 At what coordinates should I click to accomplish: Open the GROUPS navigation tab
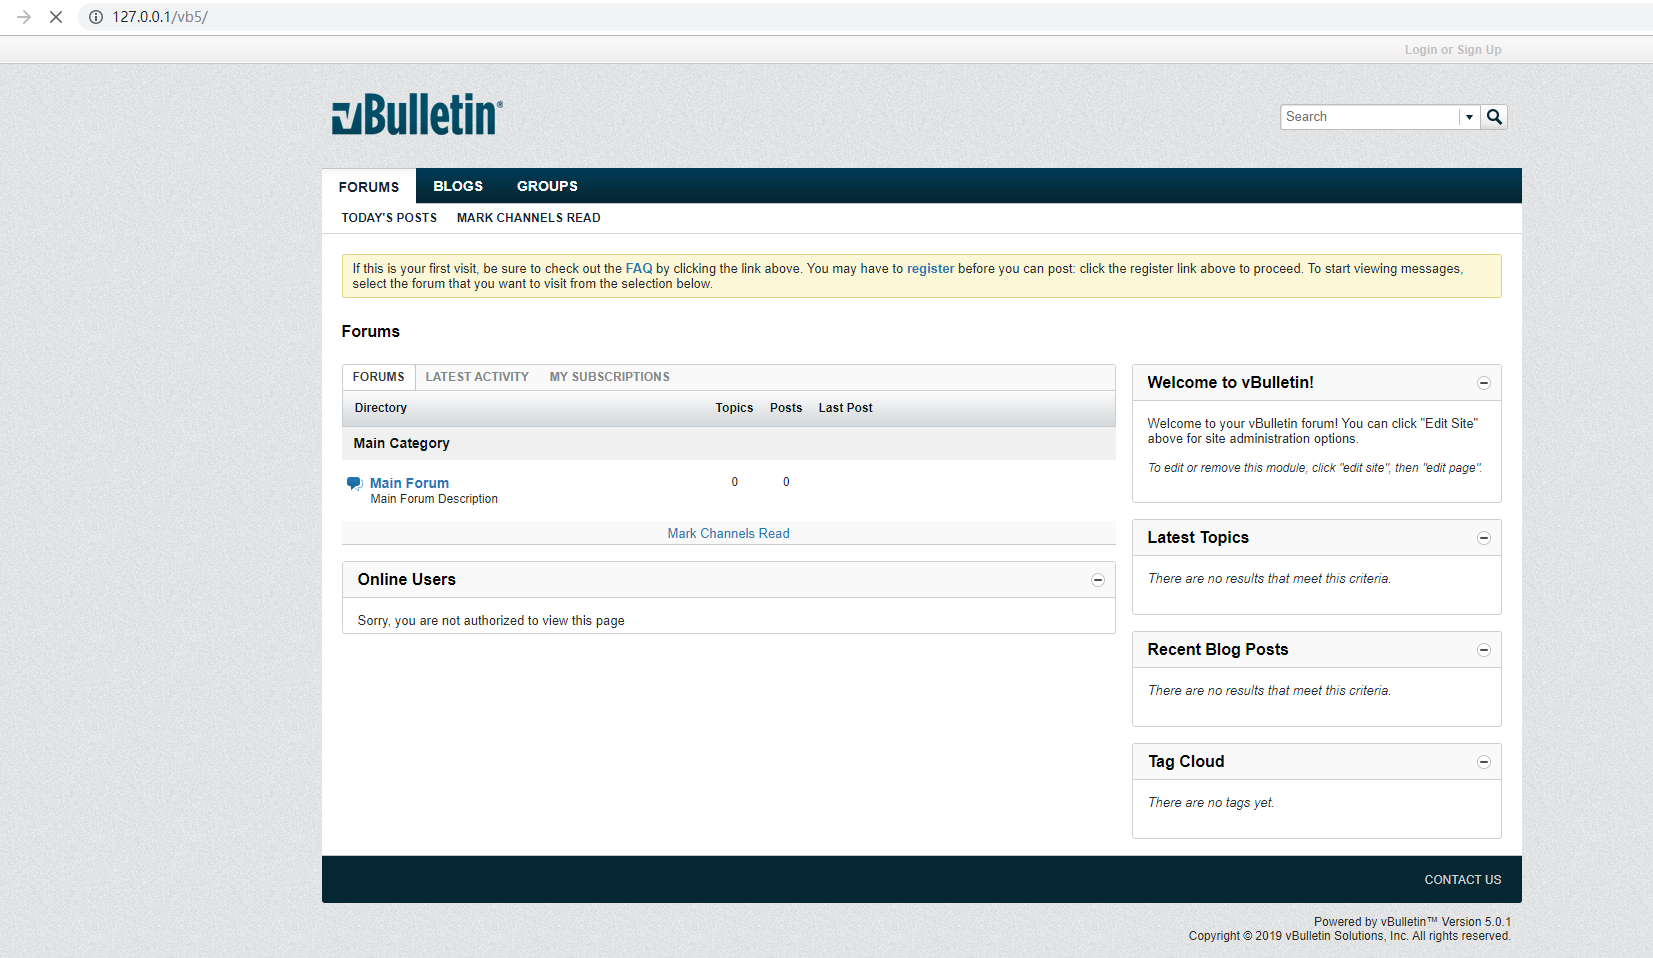click(547, 186)
